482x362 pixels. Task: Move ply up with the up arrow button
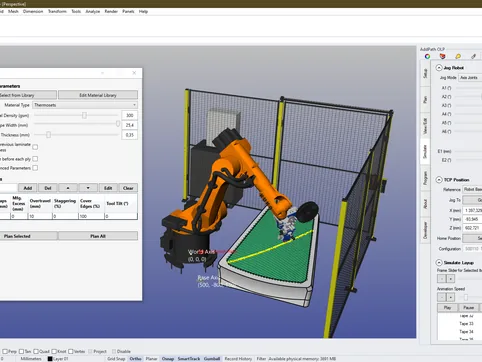coord(68,188)
